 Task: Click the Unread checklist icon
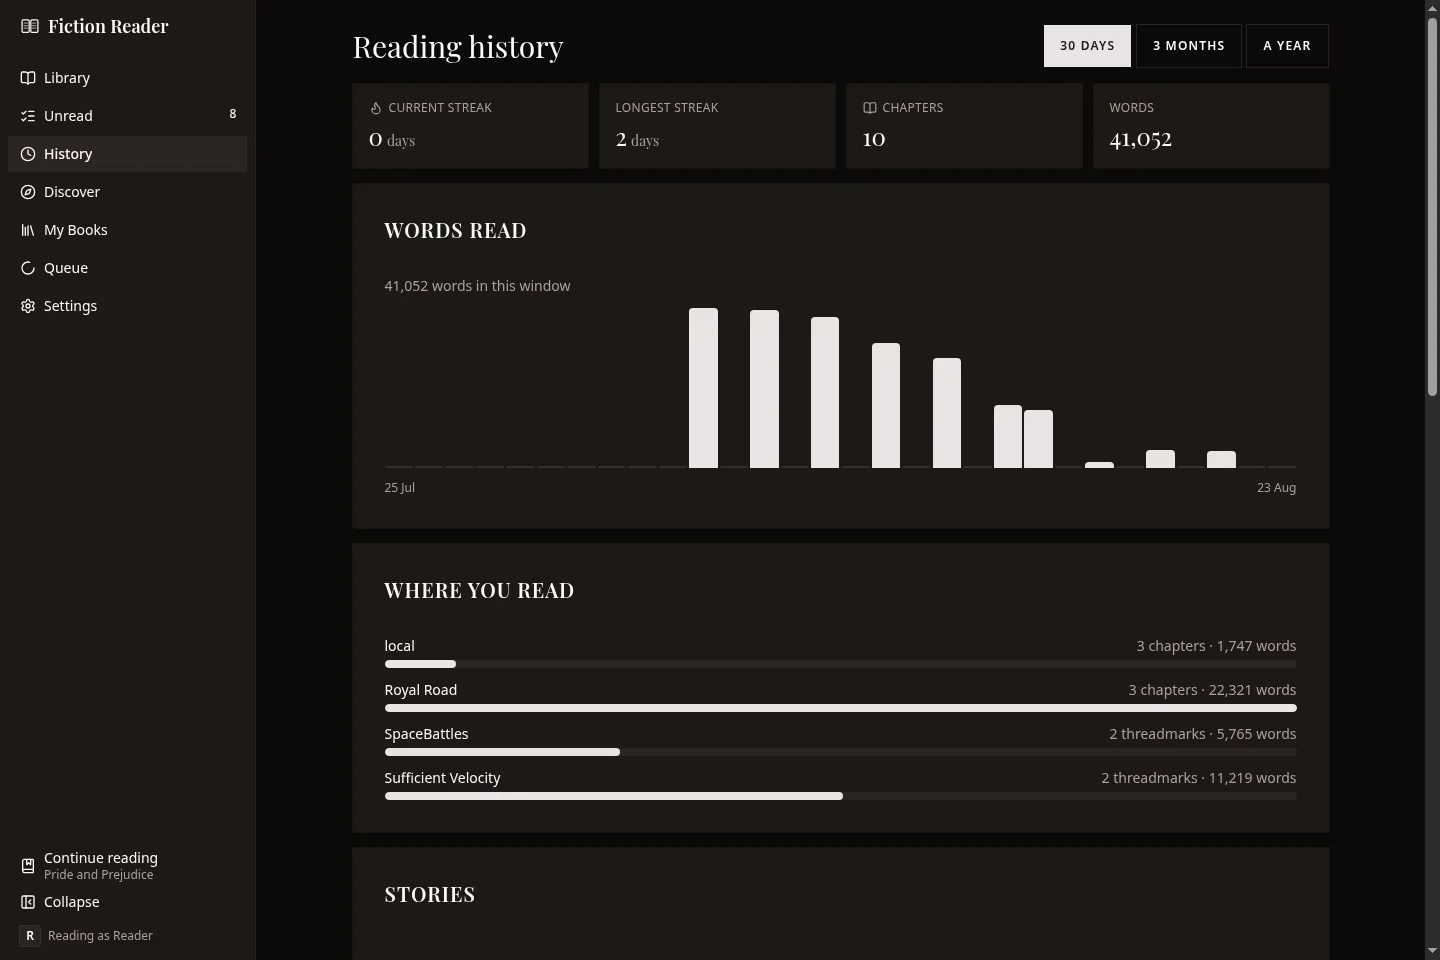click(28, 116)
